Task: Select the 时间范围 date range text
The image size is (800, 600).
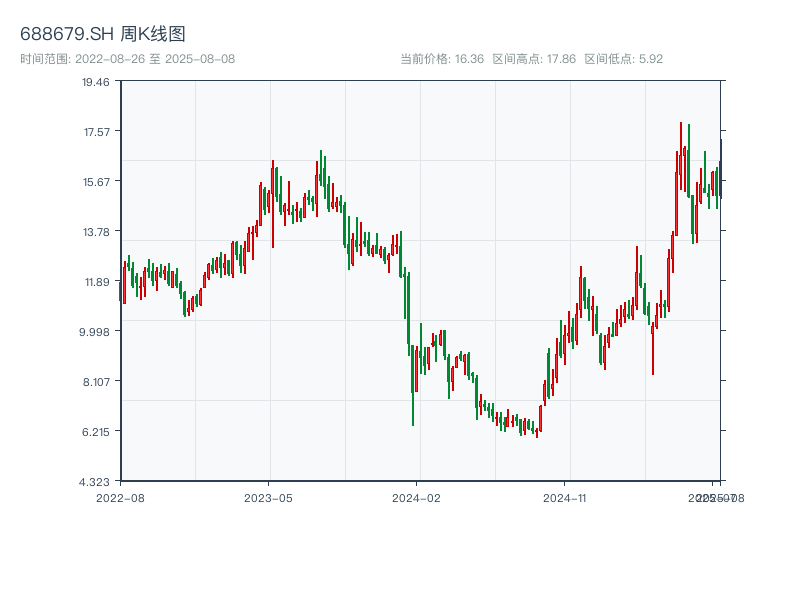Action: [x=128, y=59]
